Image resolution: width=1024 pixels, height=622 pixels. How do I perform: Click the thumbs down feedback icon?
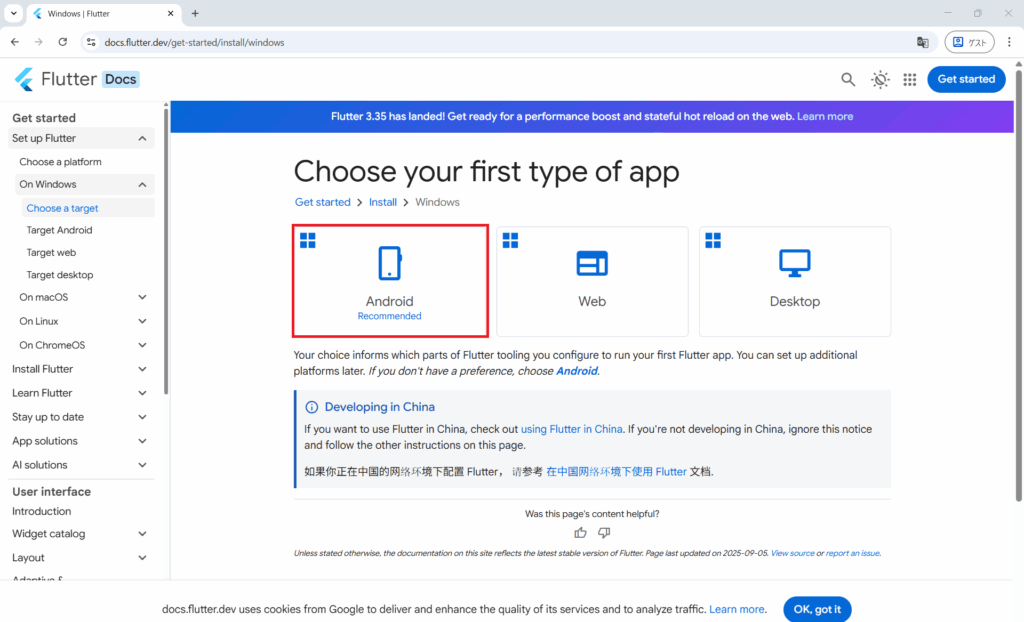604,533
